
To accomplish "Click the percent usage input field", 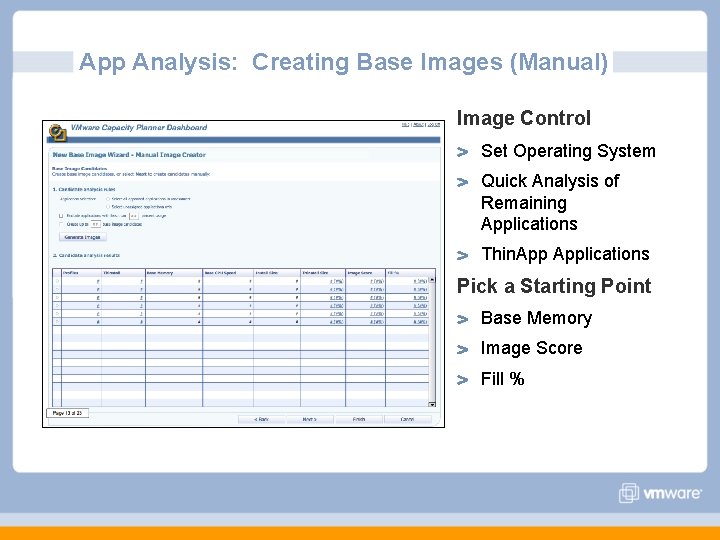I will (134, 215).
